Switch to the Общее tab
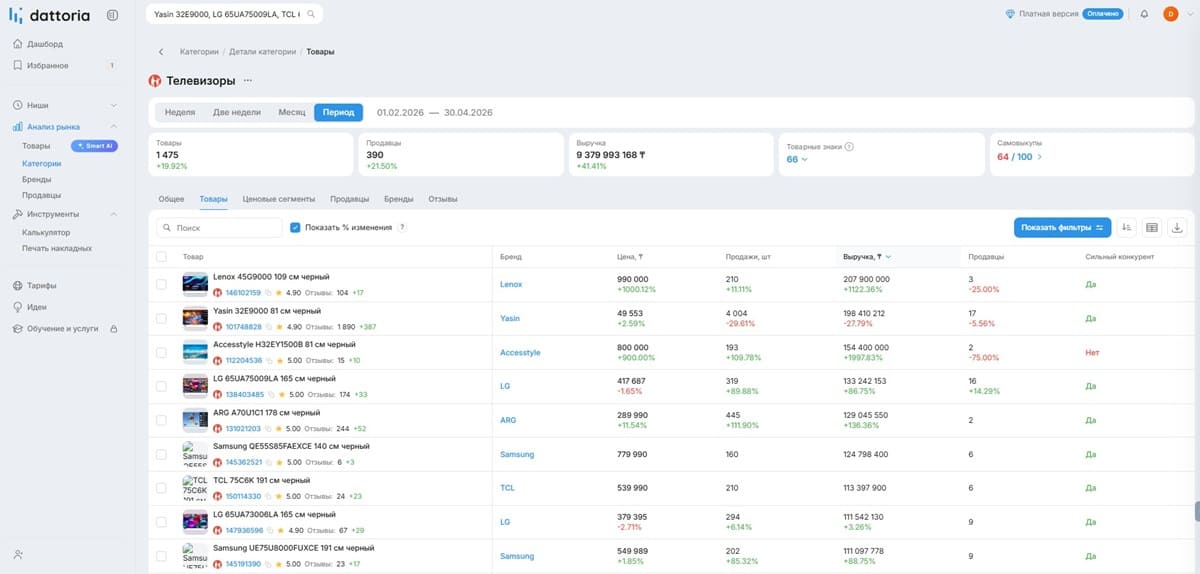This screenshot has width=1200, height=574. (171, 199)
